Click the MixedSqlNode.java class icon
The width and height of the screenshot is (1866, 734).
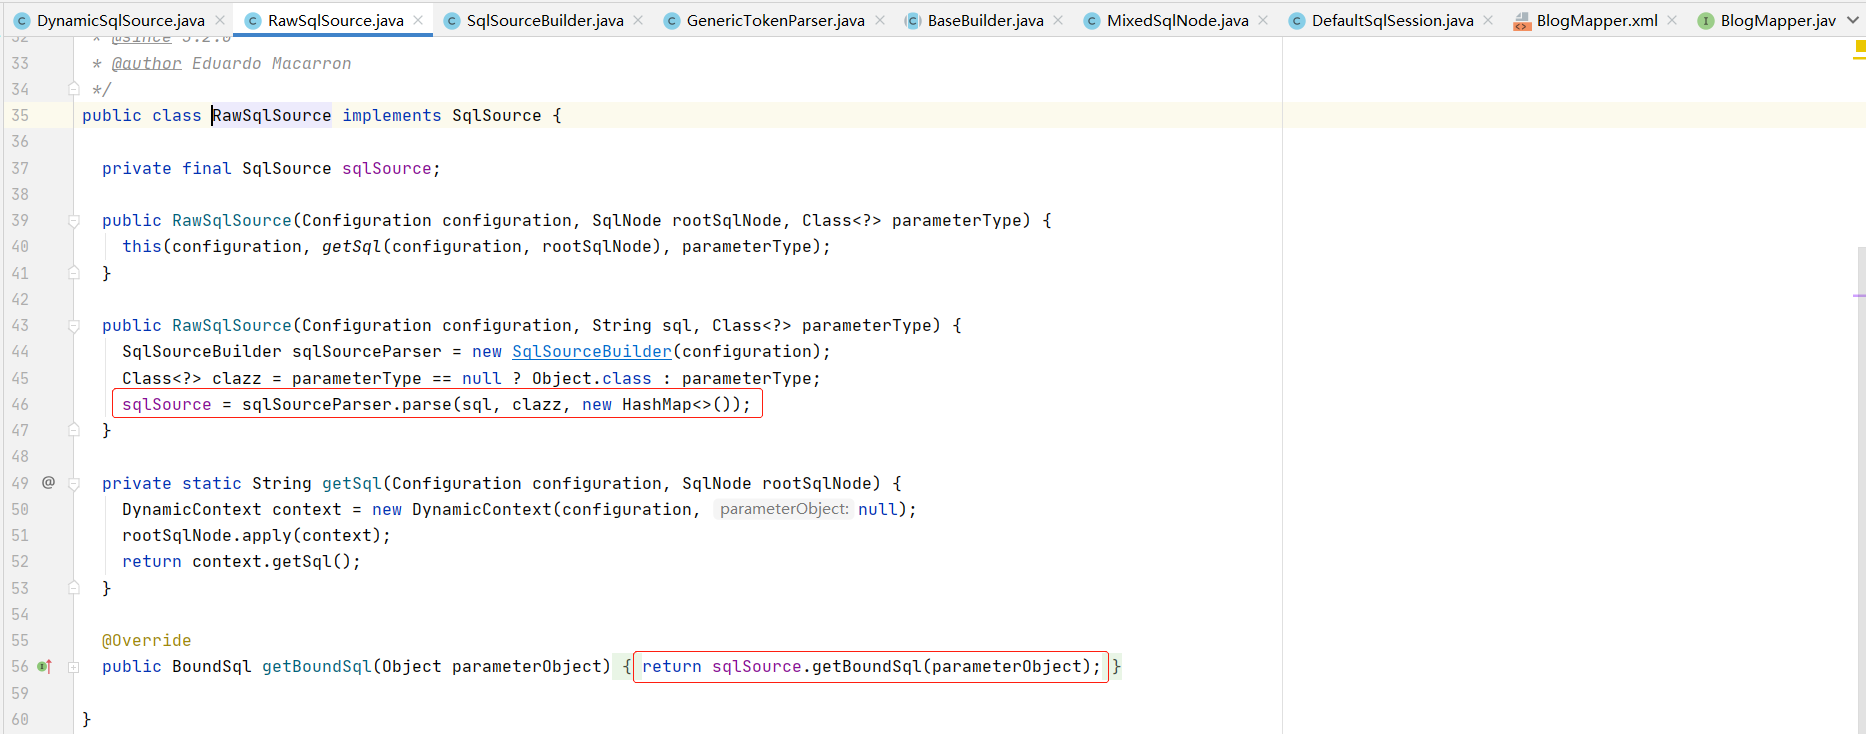click(x=1092, y=20)
